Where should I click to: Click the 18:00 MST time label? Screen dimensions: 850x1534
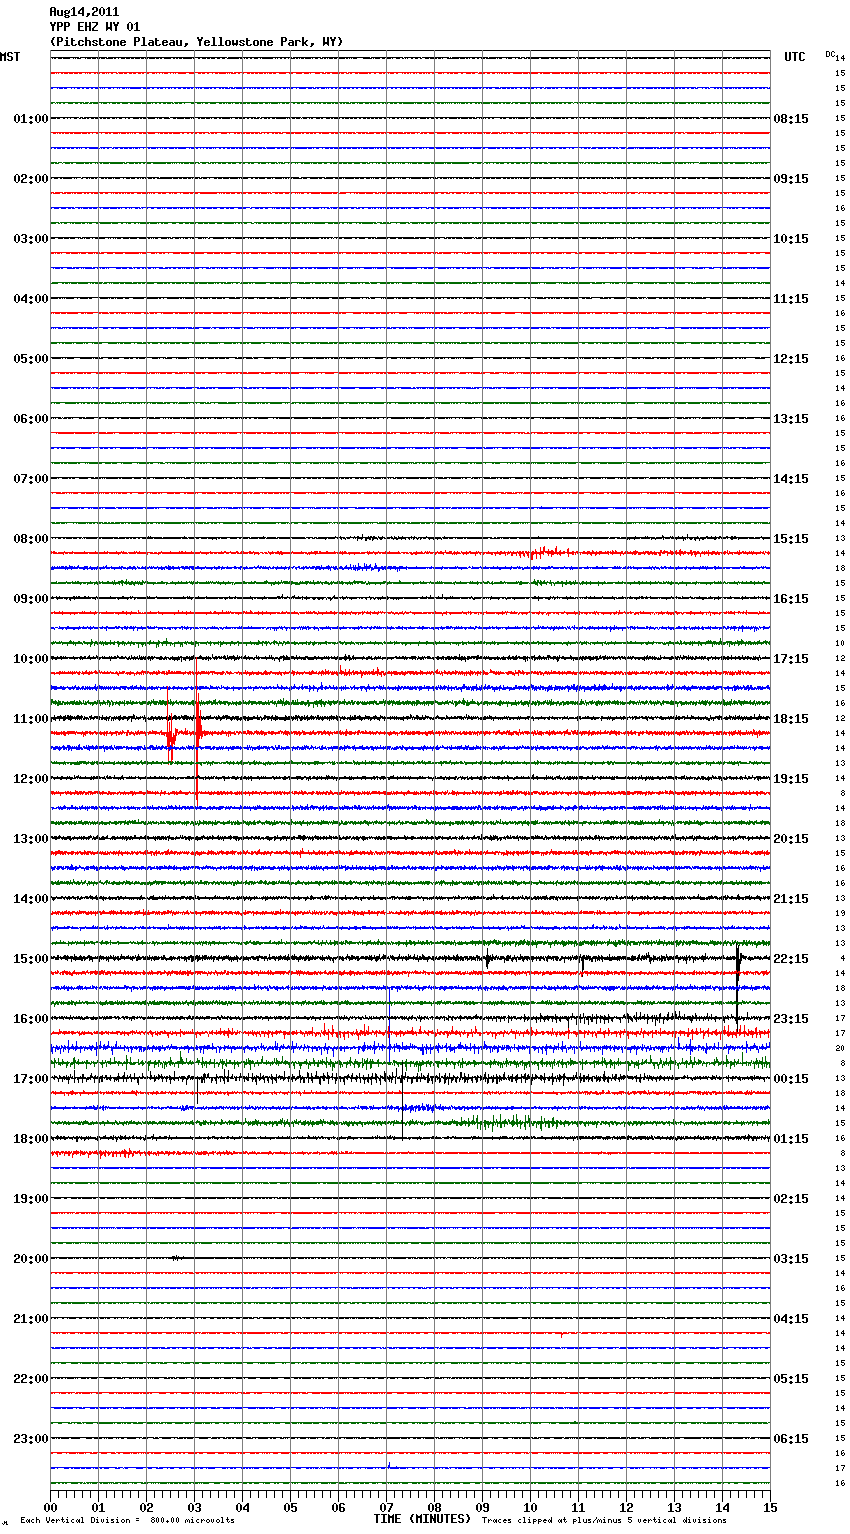pyautogui.click(x=31, y=1139)
